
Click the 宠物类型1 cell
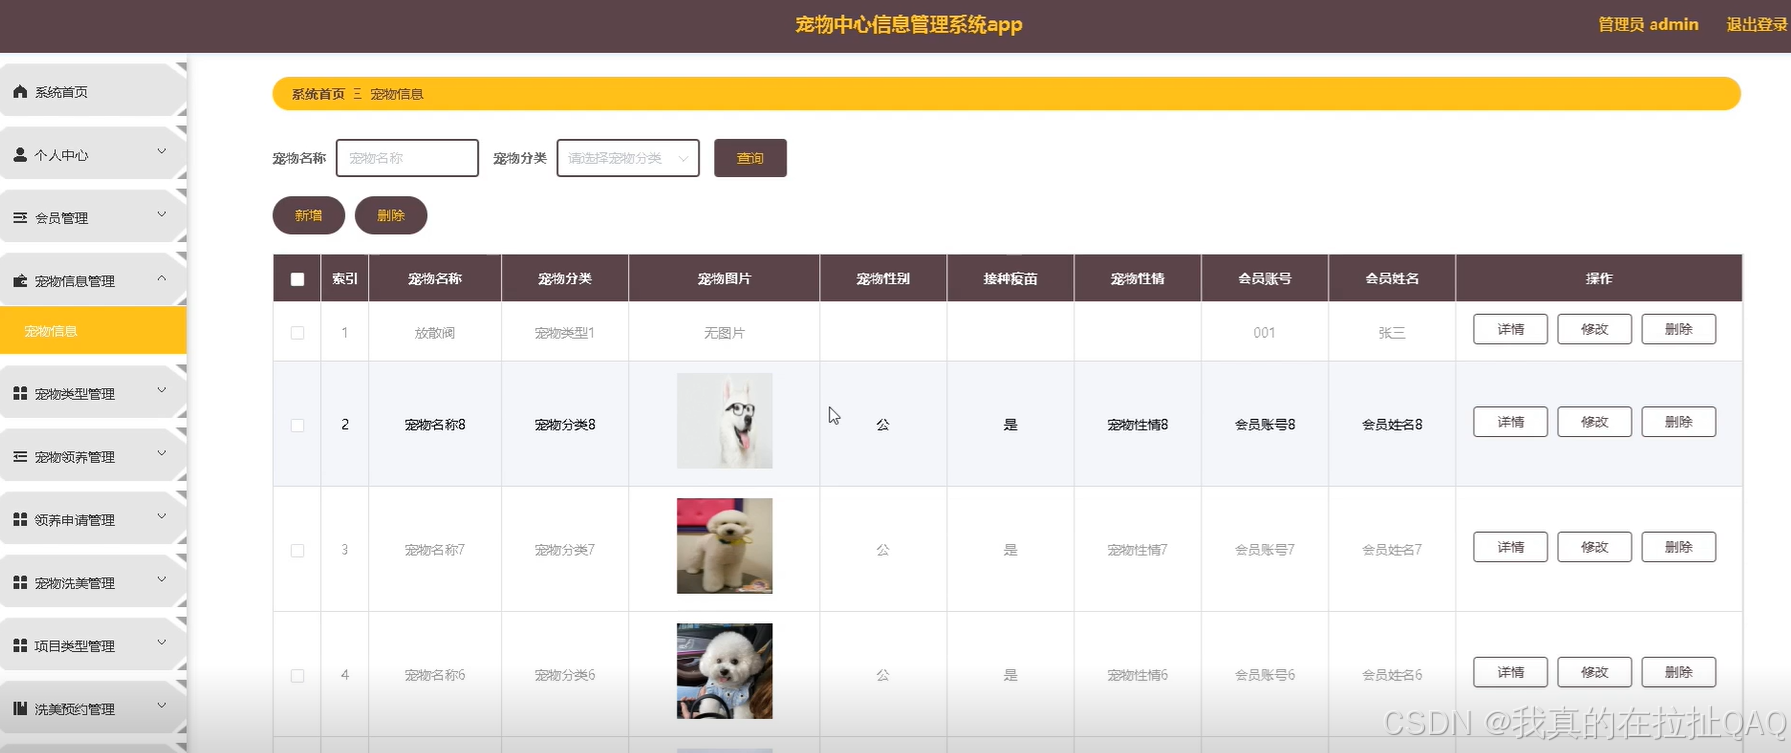tap(565, 333)
